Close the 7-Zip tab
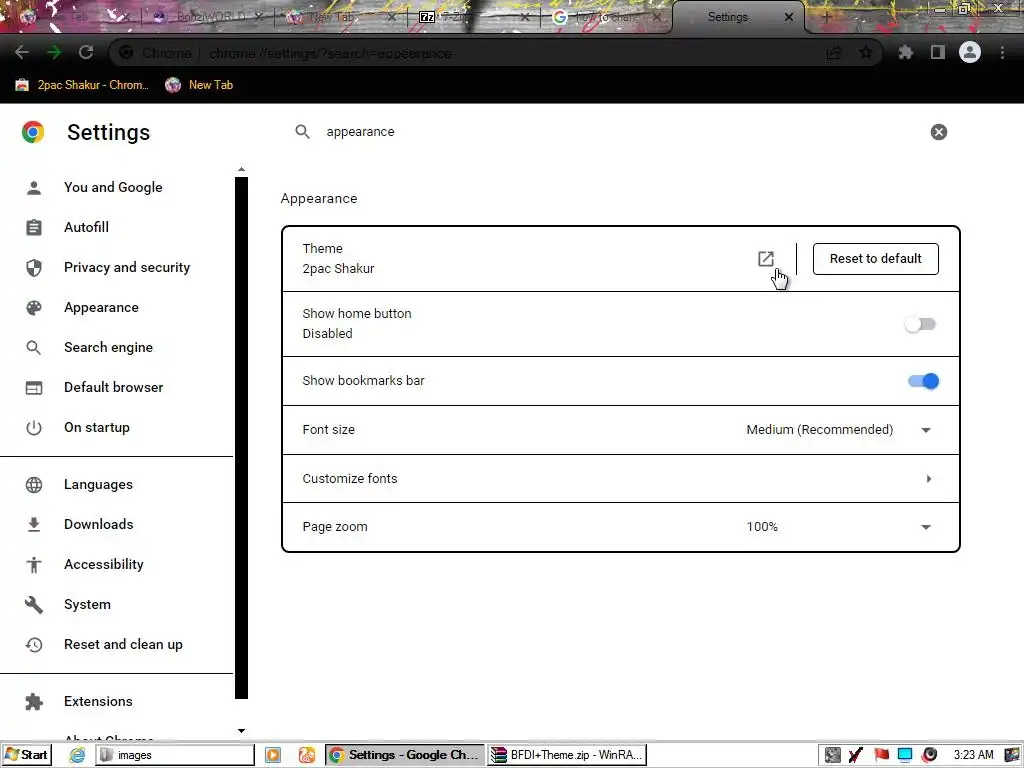 tap(525, 17)
